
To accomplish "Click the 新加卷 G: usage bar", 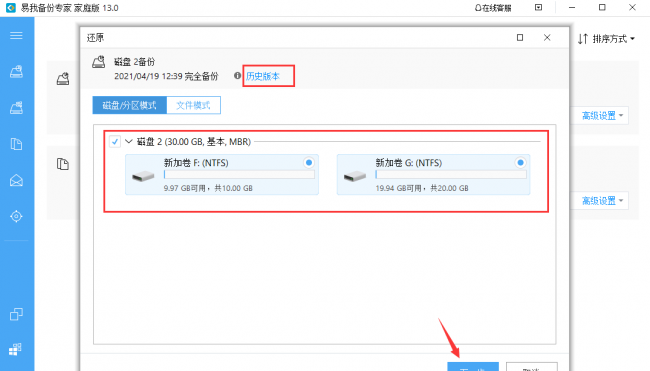I will [x=451, y=175].
